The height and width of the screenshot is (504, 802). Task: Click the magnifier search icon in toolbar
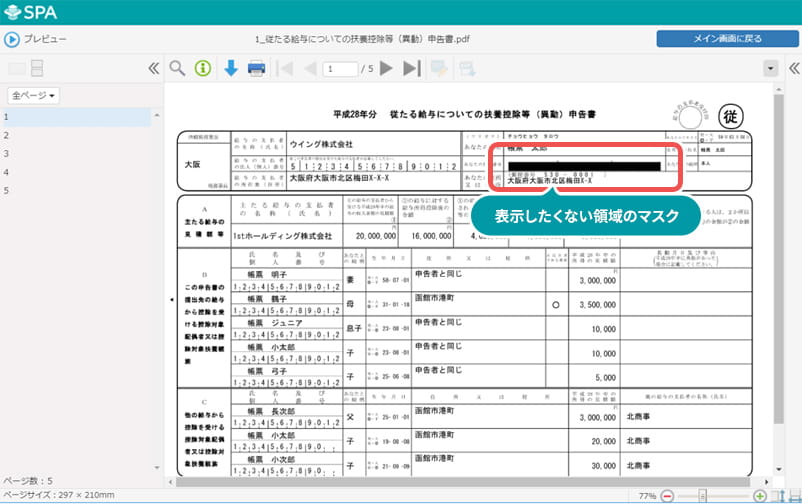click(x=177, y=68)
